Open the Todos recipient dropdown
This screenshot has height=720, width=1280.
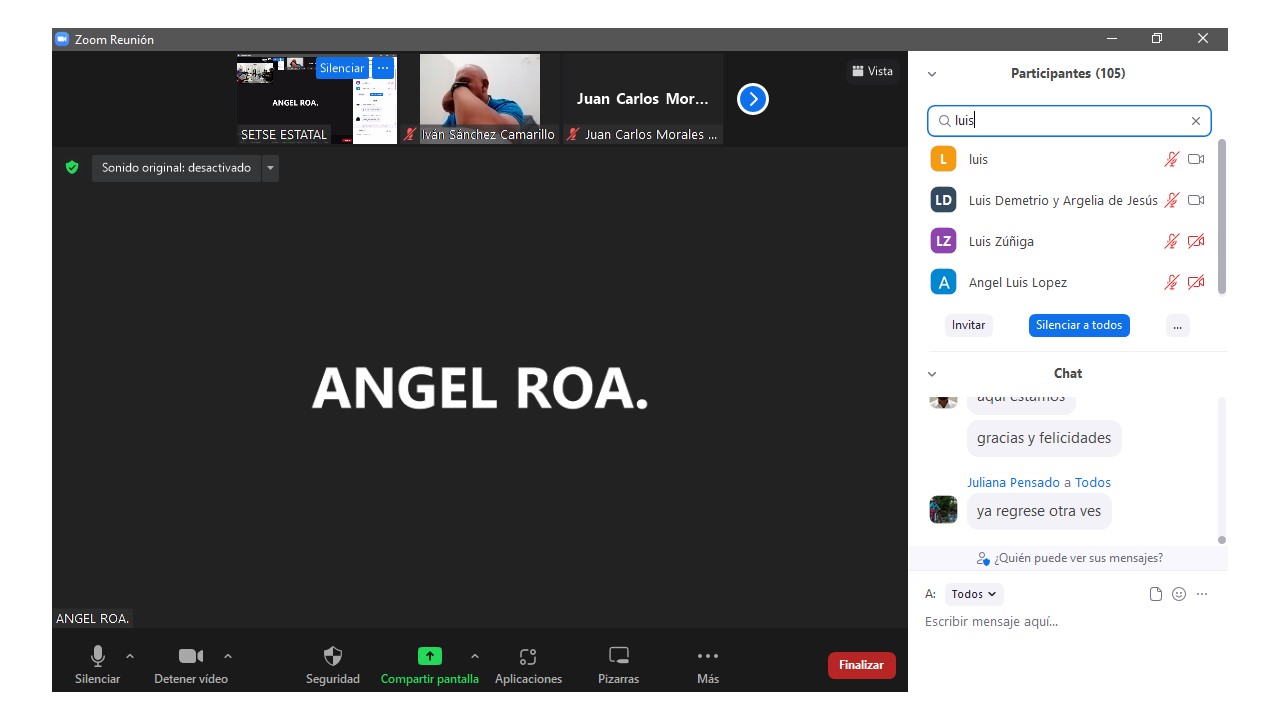pyautogui.click(x=974, y=594)
